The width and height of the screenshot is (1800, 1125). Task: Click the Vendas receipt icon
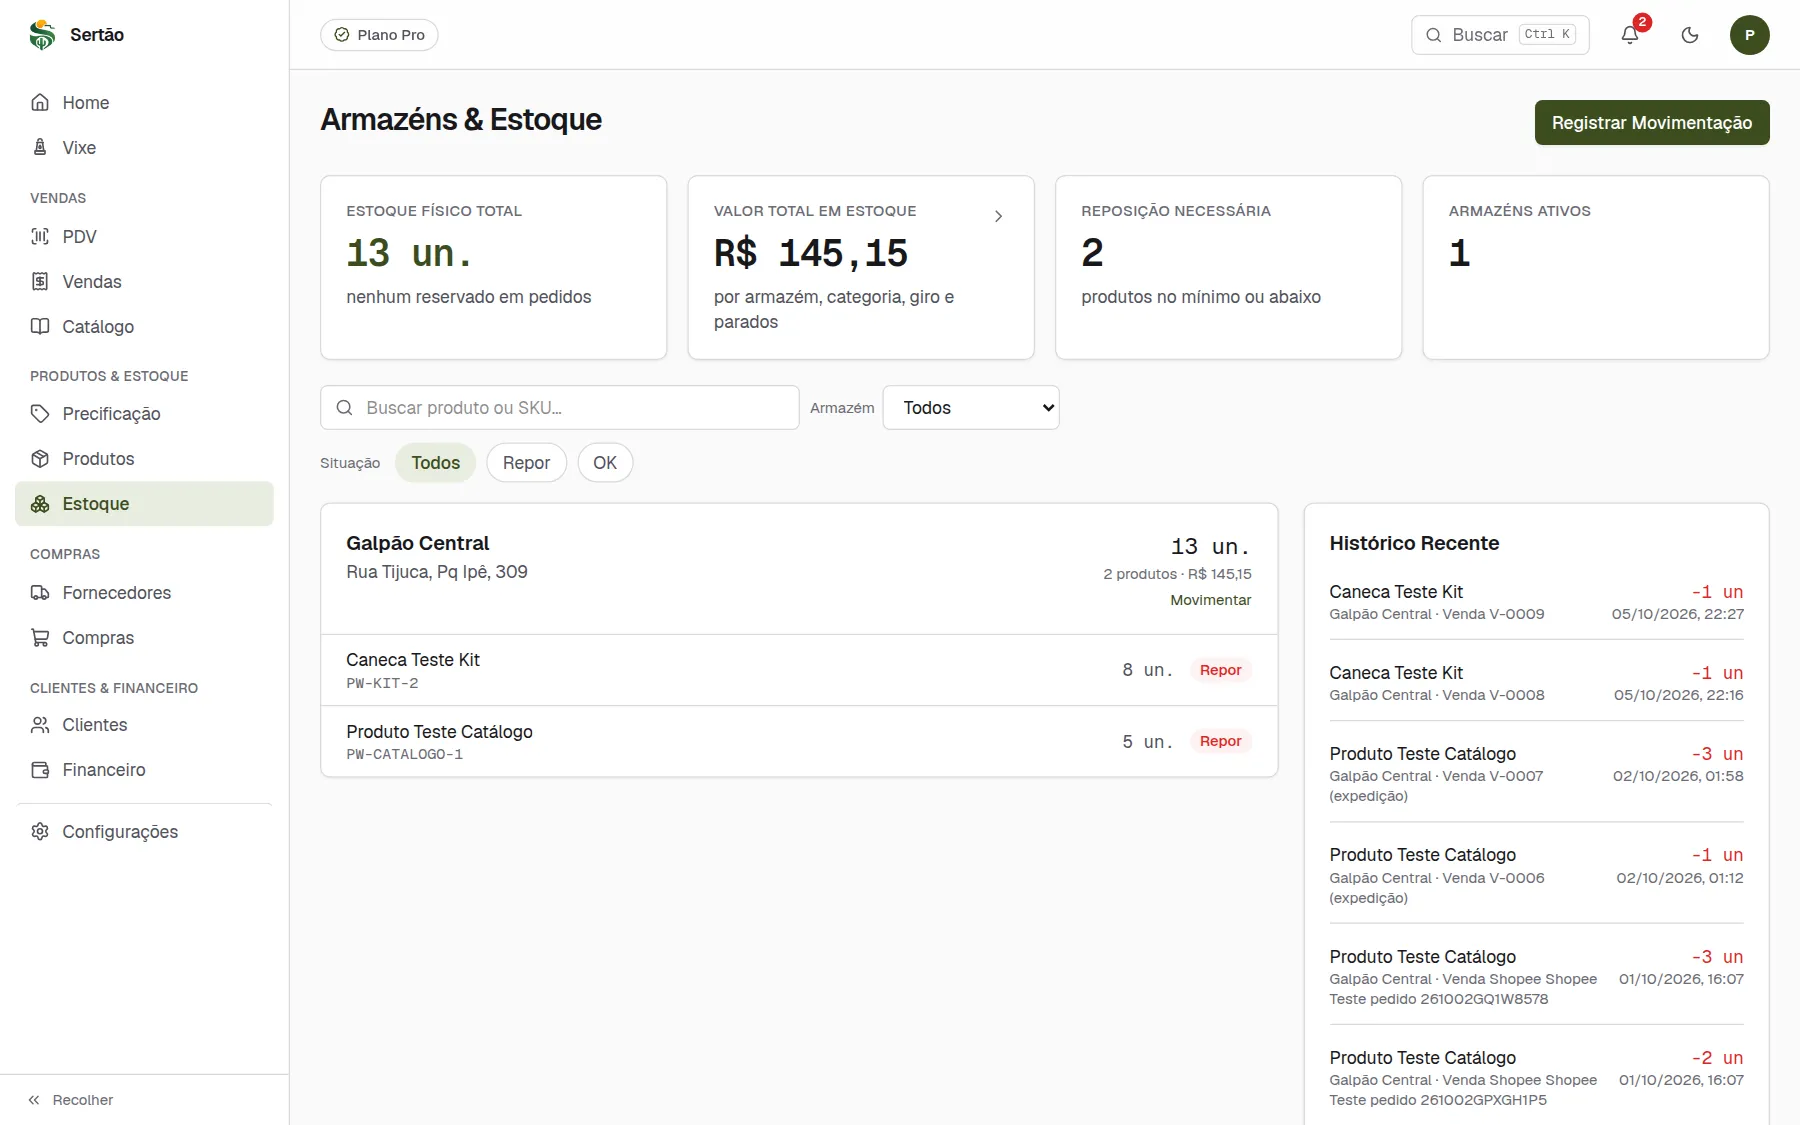[40, 282]
